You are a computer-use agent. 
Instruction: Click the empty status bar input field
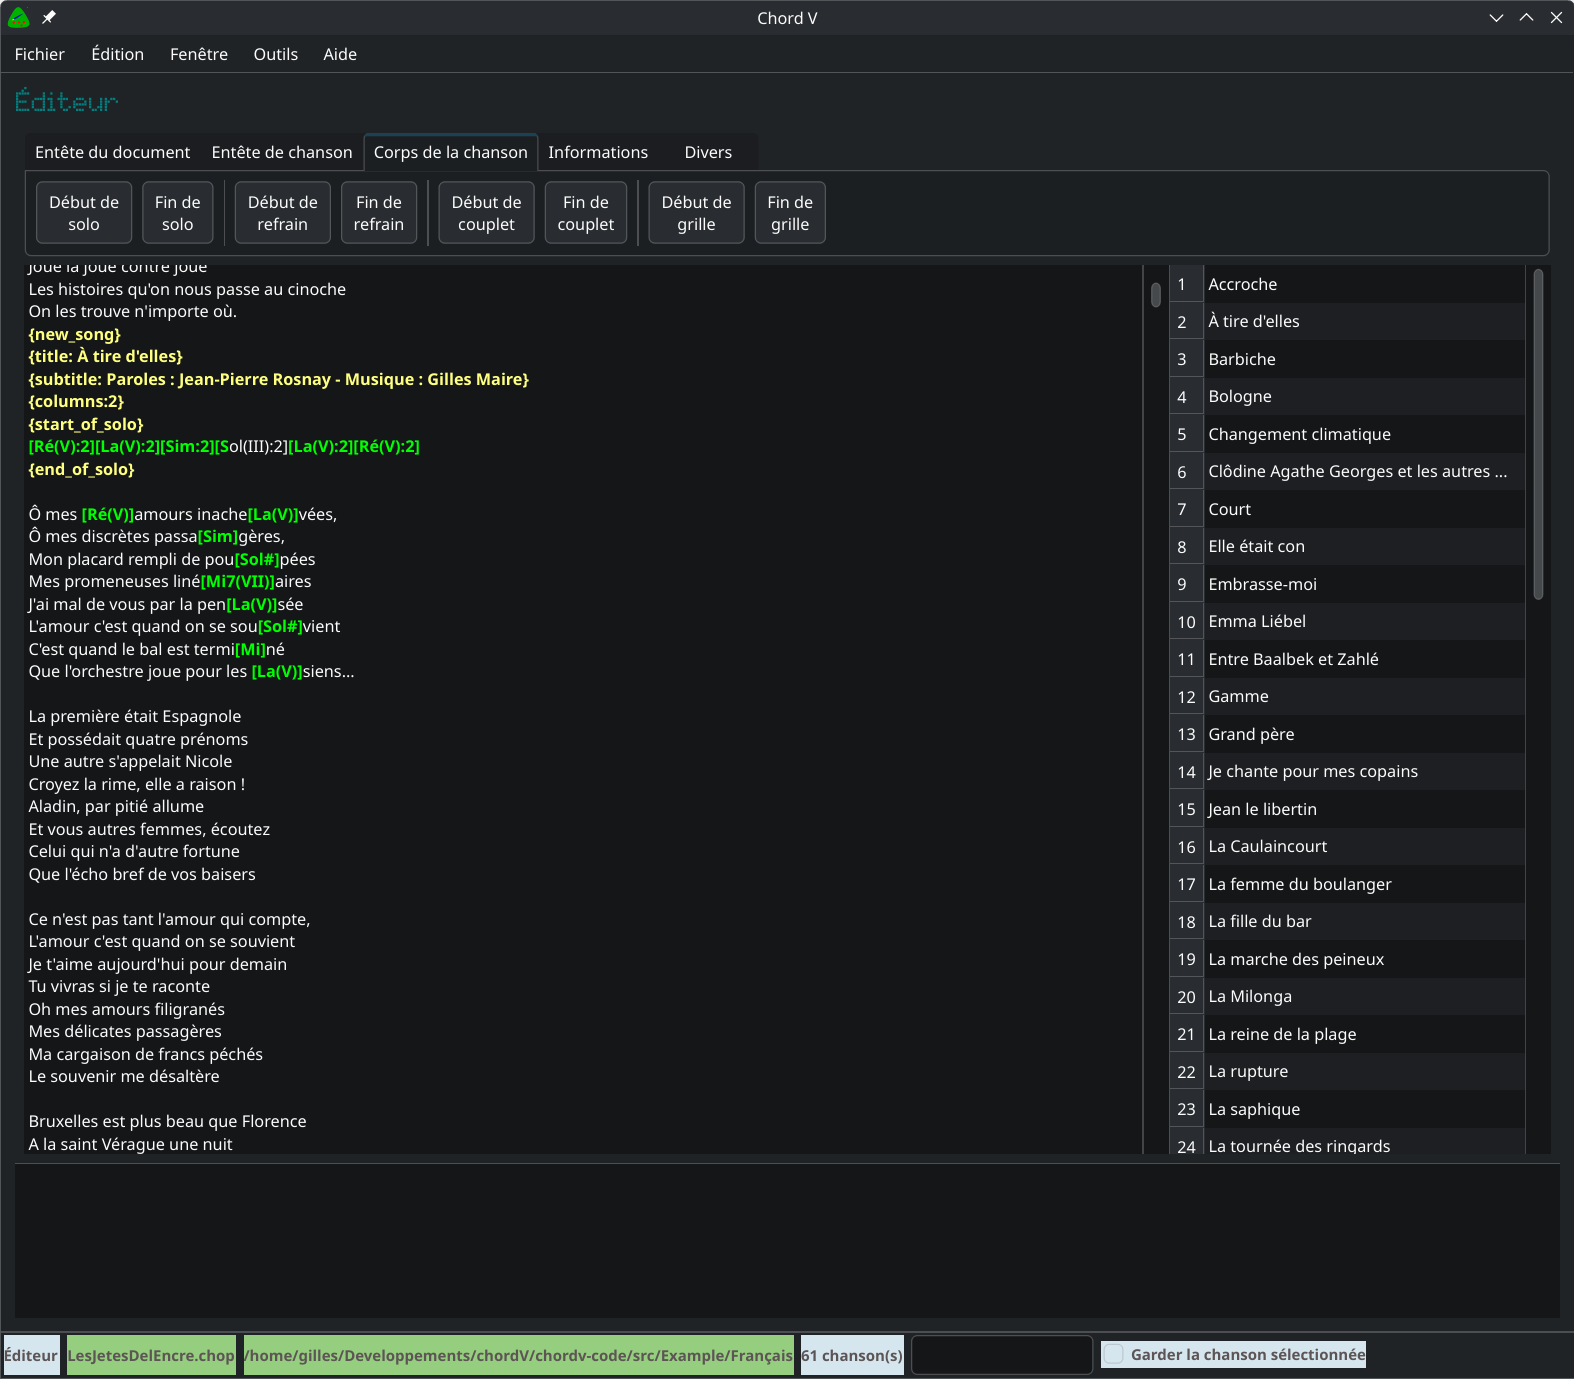tap(1002, 1355)
